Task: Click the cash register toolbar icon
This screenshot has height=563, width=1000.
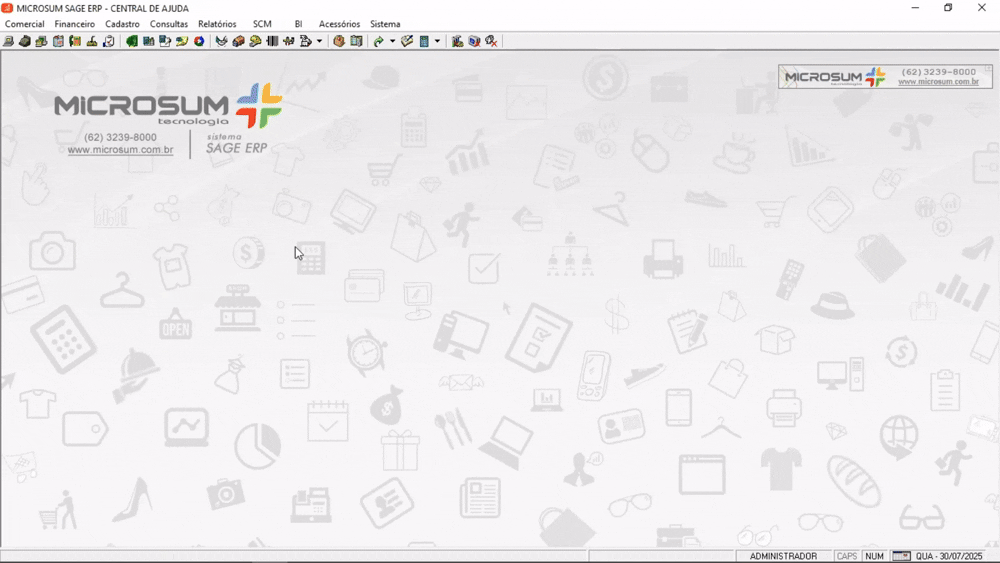Action: pos(24,41)
